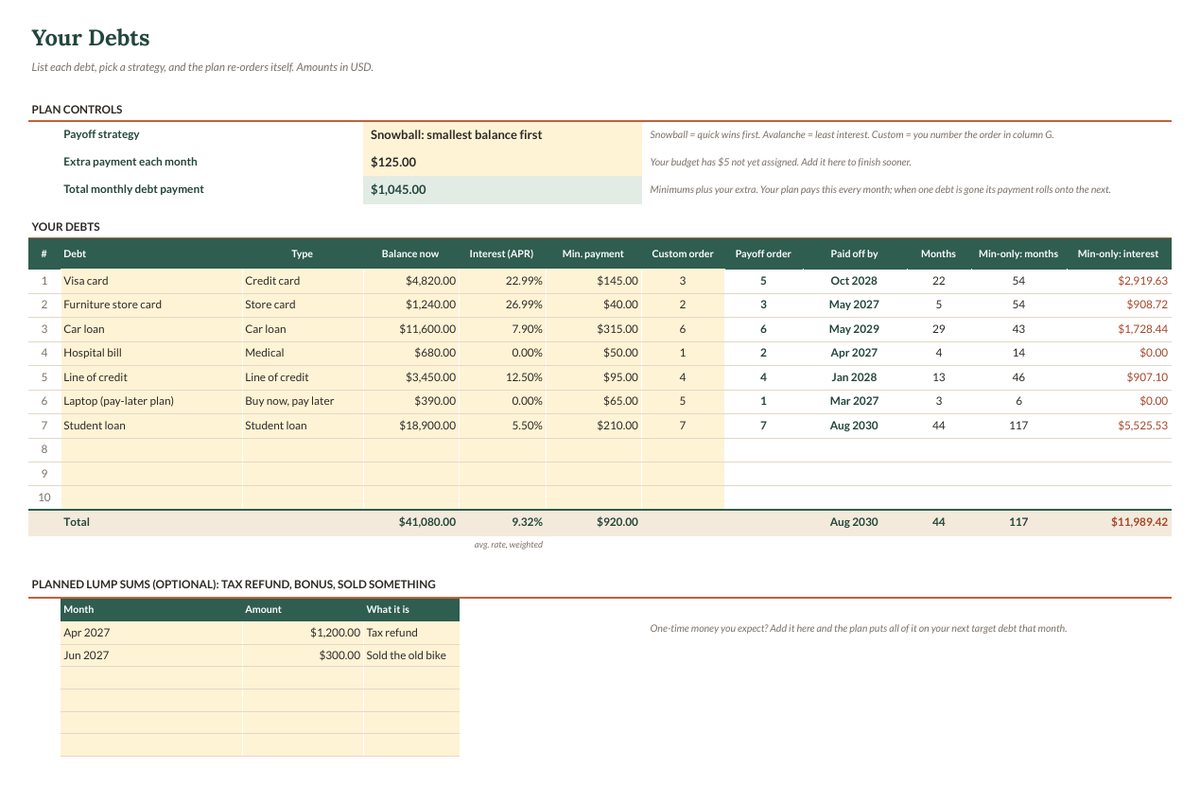Click the 'Student loan' debt name cell

click(x=151, y=425)
